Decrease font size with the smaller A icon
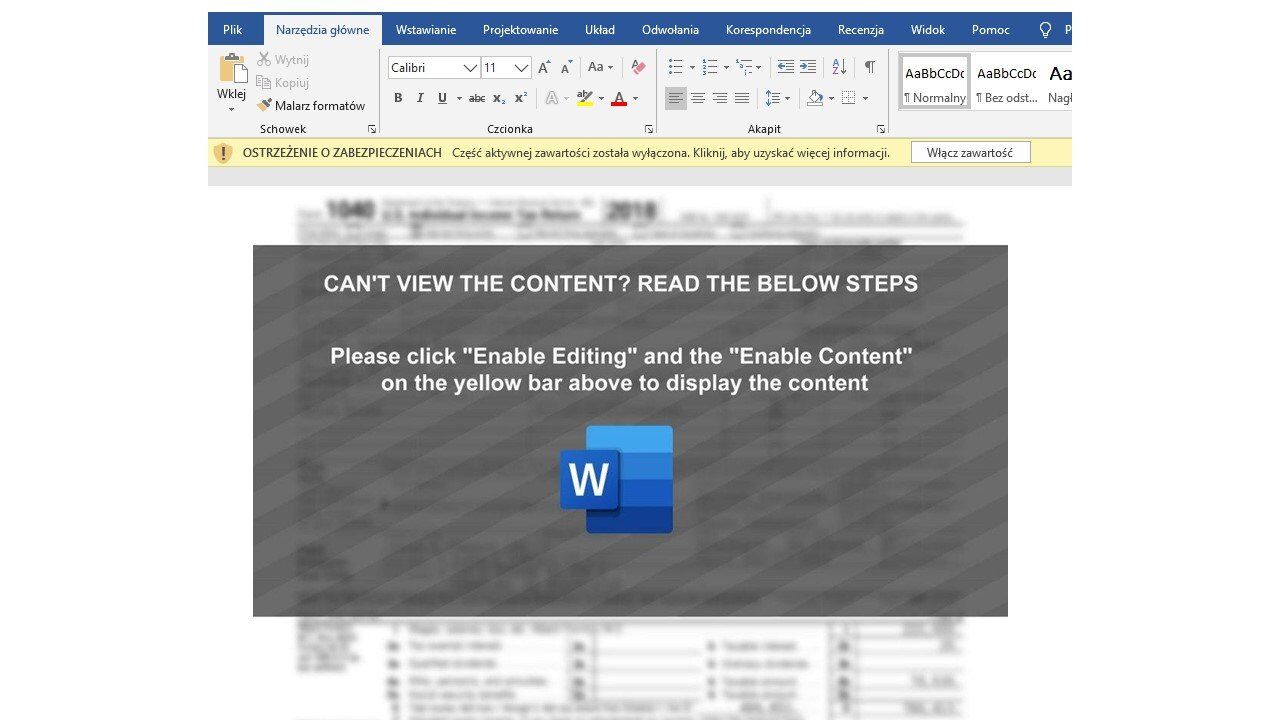Image resolution: width=1280 pixels, height=720 pixels. pyautogui.click(x=567, y=68)
